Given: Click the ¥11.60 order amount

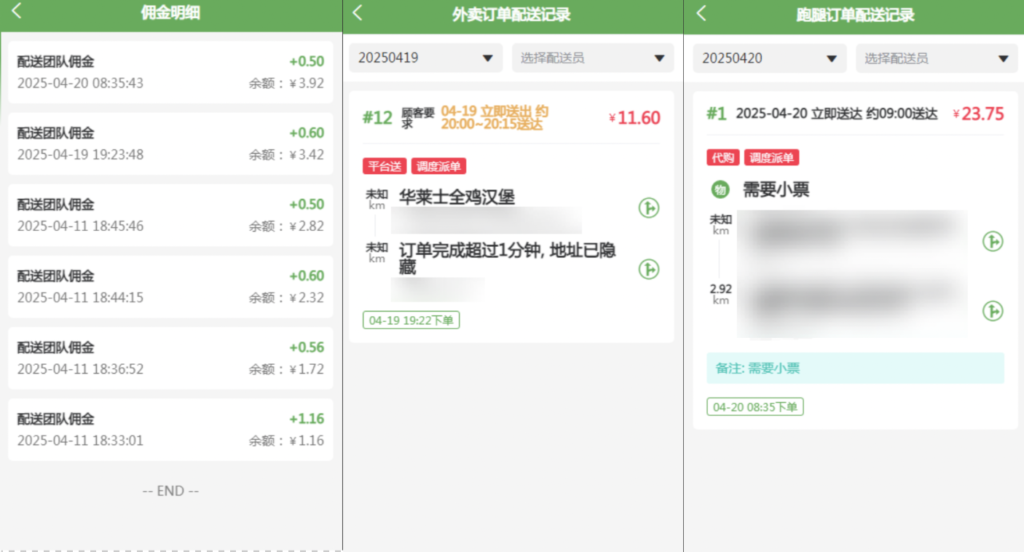Looking at the screenshot, I should coord(634,118).
